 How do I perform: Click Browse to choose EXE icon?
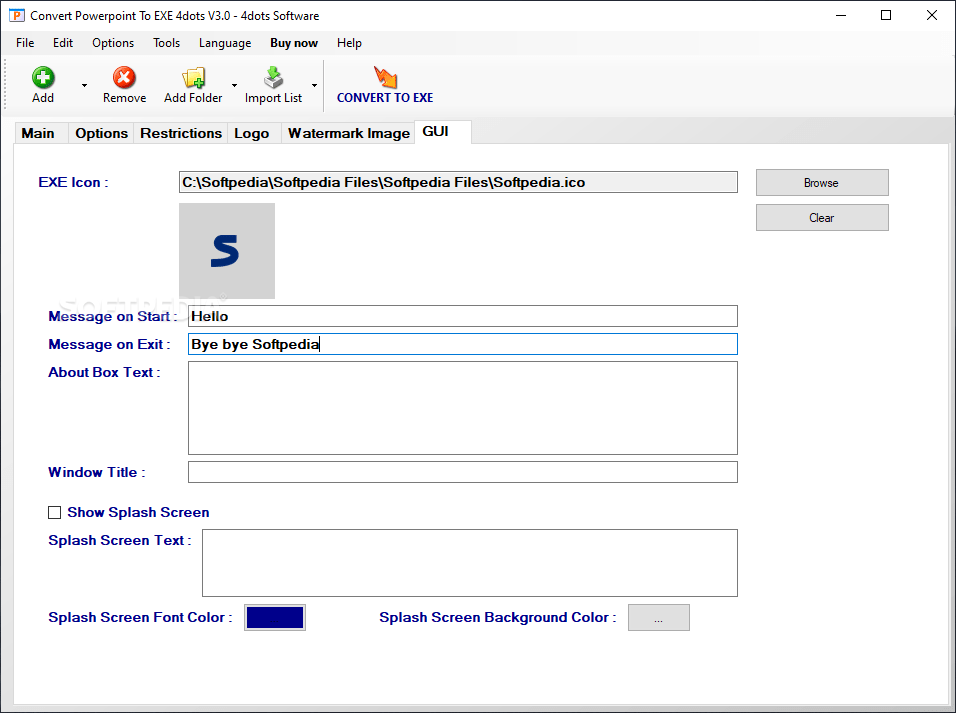tap(822, 182)
